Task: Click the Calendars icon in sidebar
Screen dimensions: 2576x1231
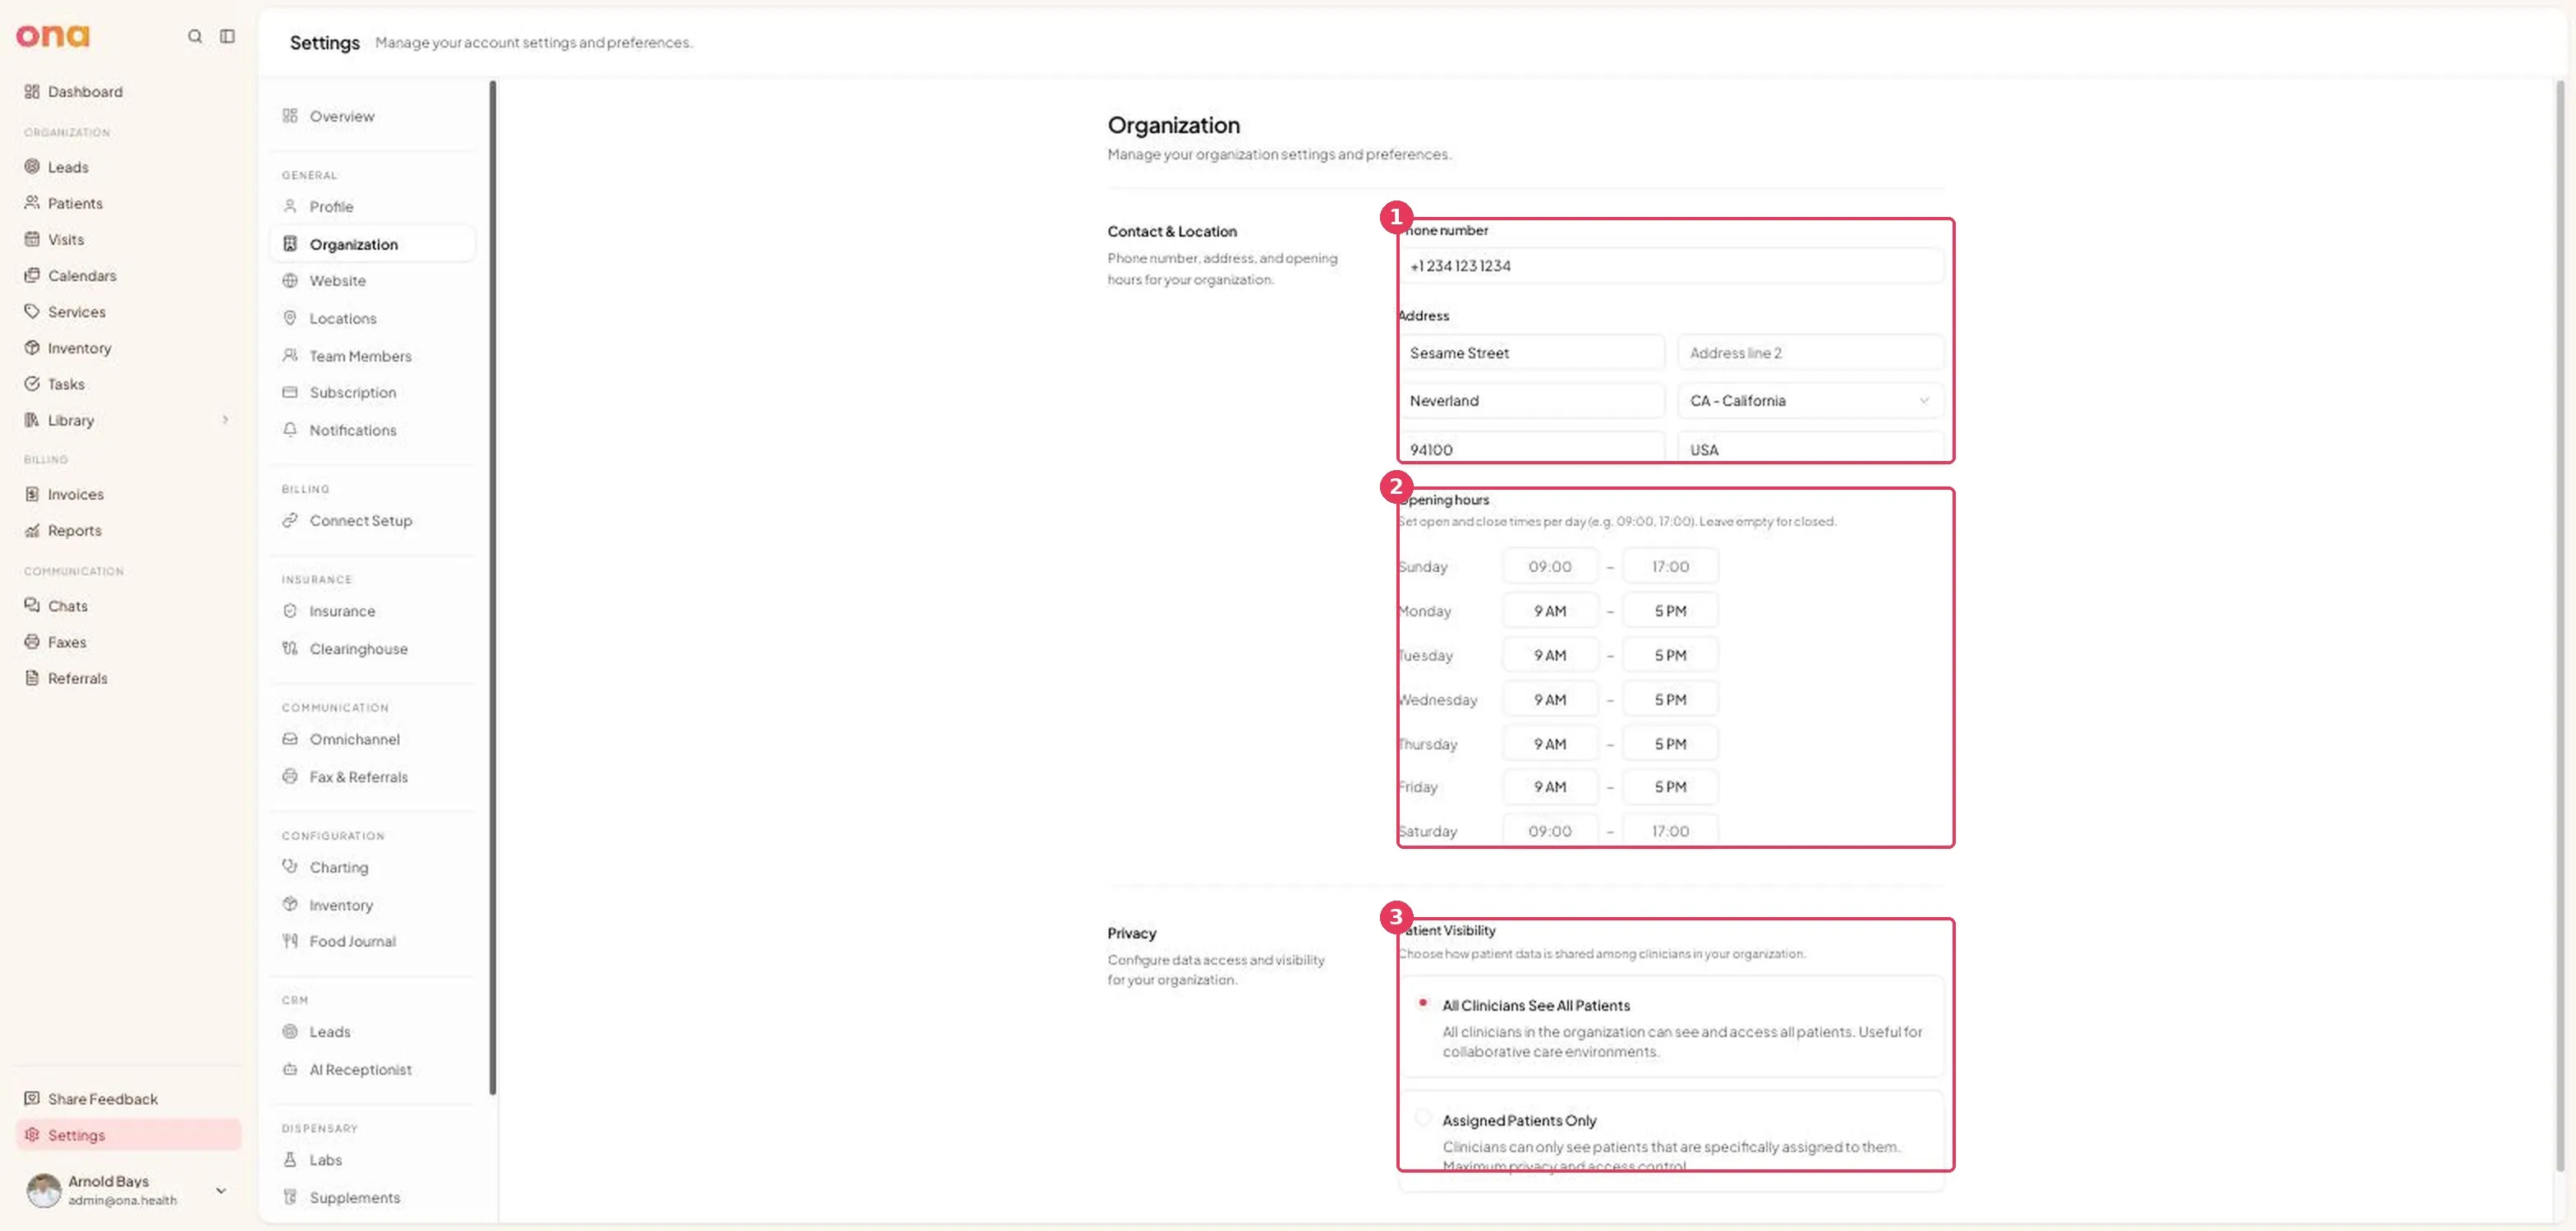Action: (32, 275)
